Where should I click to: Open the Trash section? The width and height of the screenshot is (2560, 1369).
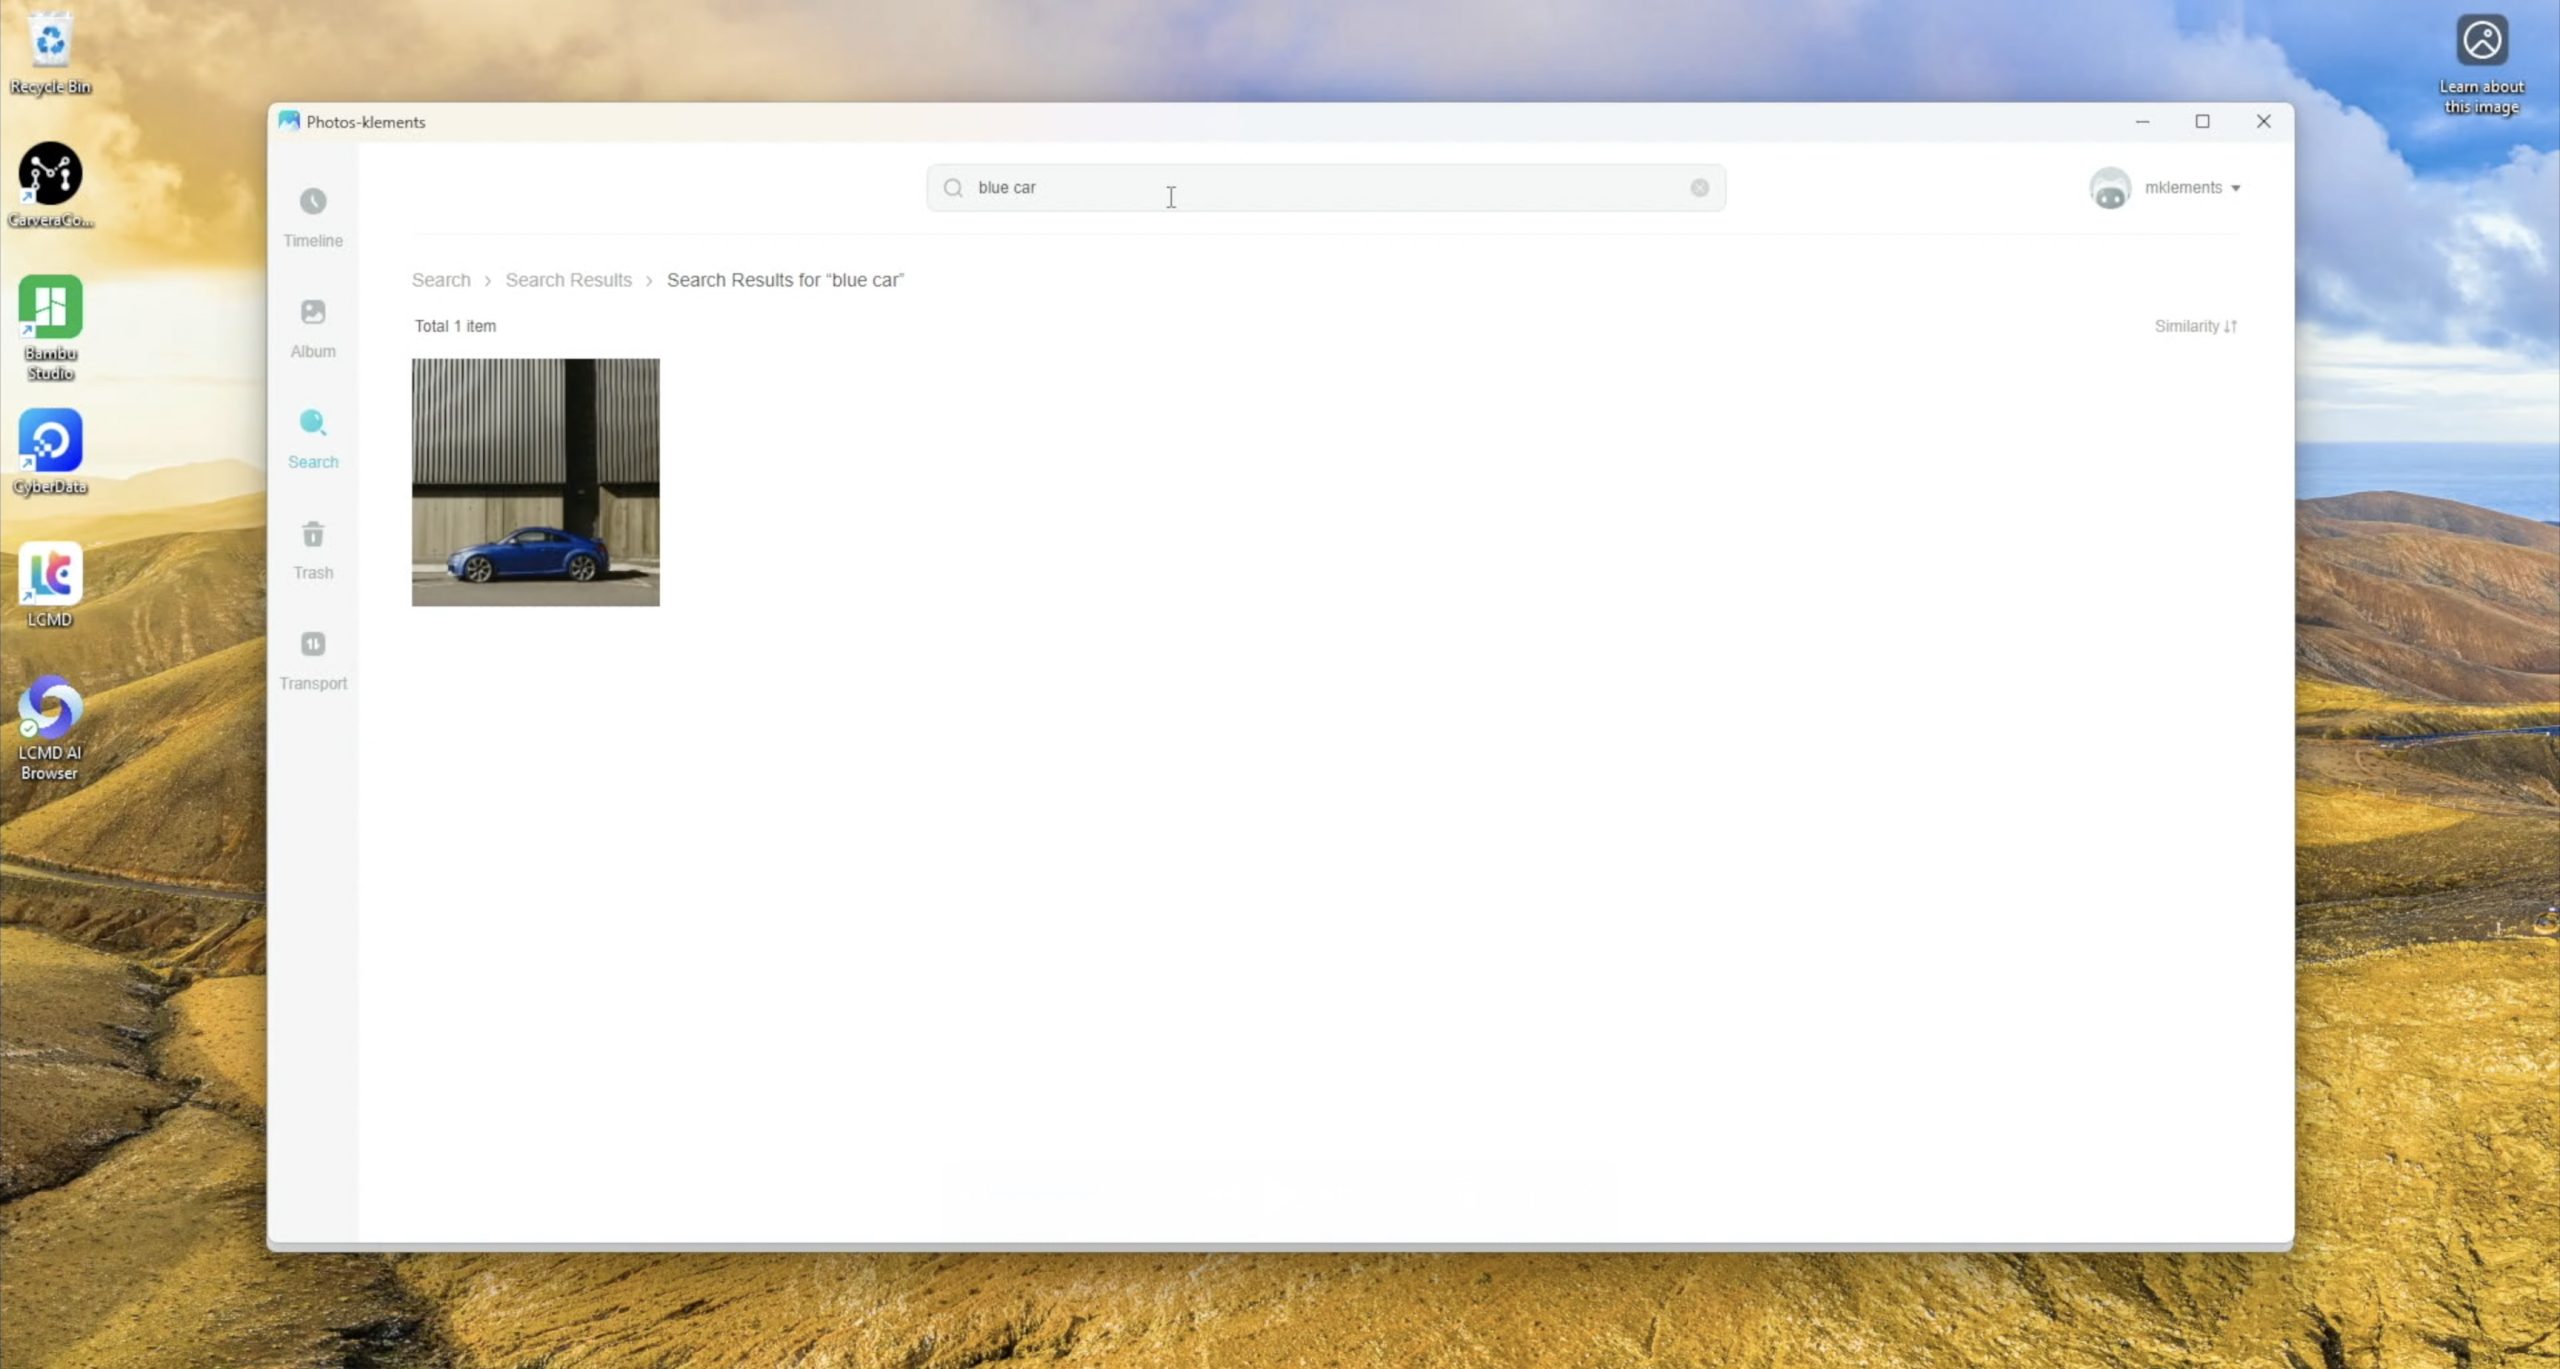[313, 548]
